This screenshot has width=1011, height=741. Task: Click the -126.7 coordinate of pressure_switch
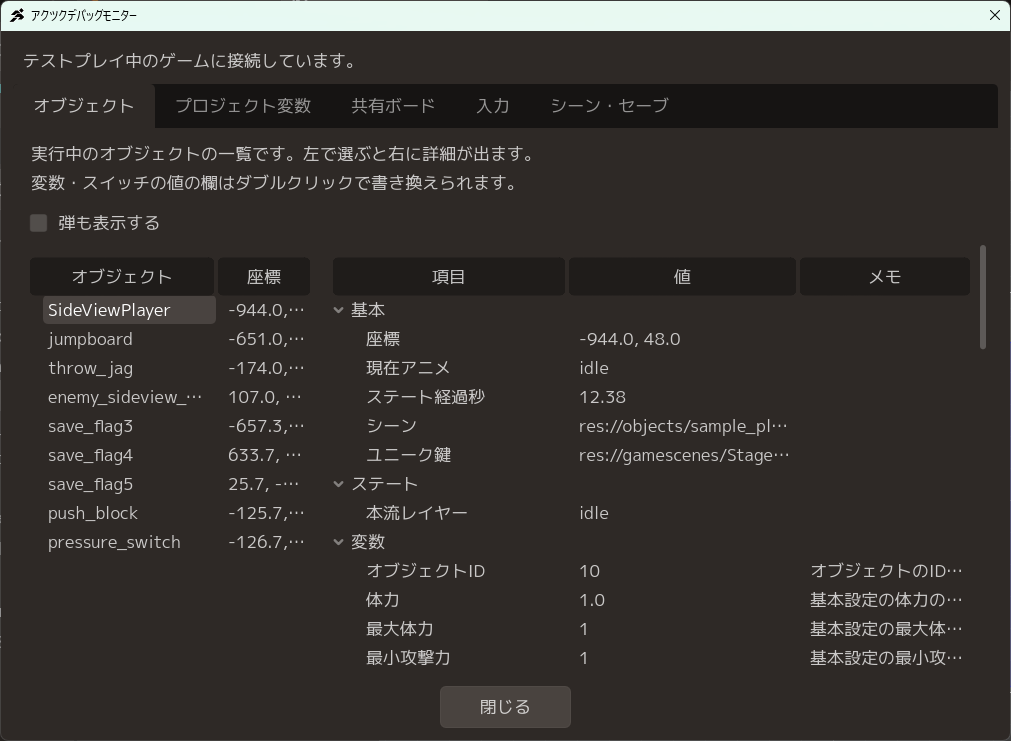pyautogui.click(x=266, y=542)
